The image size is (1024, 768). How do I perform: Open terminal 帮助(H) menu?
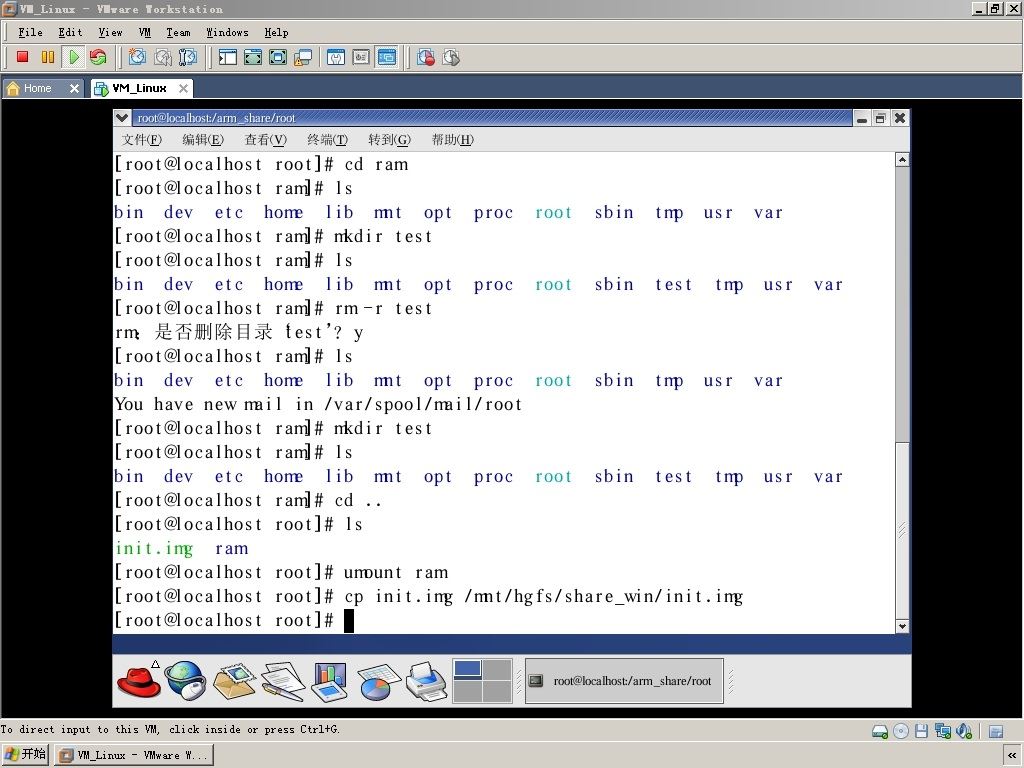tap(453, 139)
